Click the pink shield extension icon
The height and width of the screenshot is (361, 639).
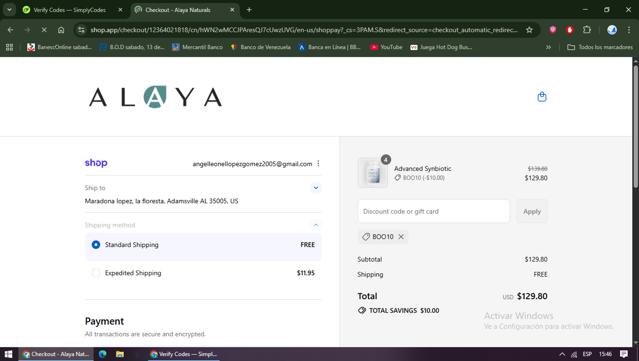(x=553, y=30)
